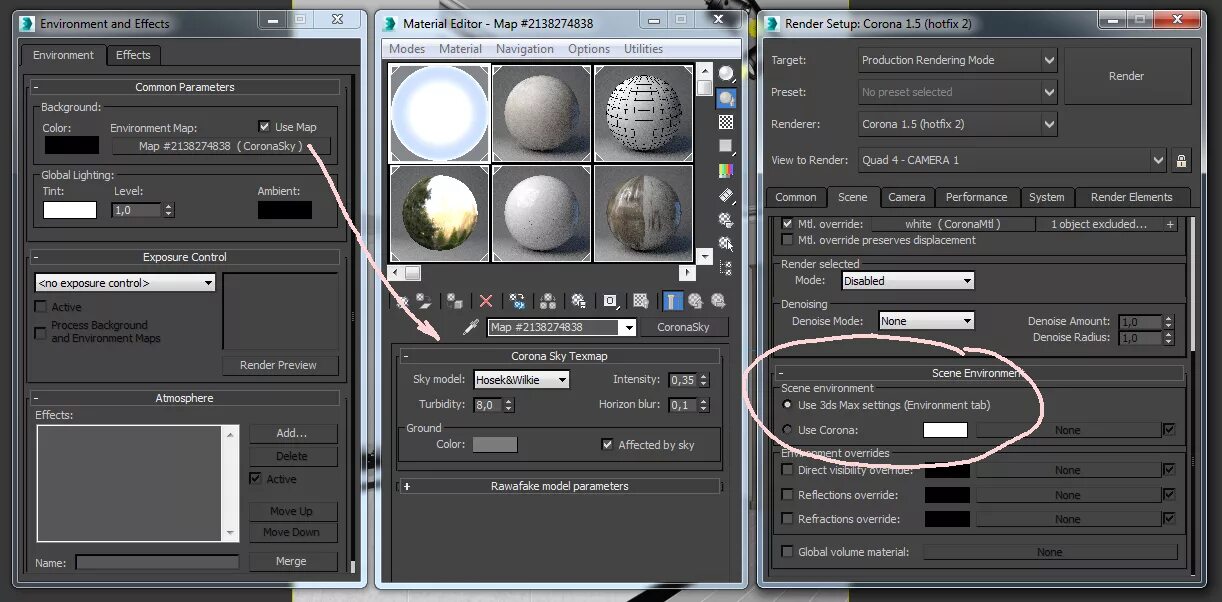Open the Sky model Hosek&Wilkie dropdown
Viewport: 1222px width, 602px height.
pos(521,380)
